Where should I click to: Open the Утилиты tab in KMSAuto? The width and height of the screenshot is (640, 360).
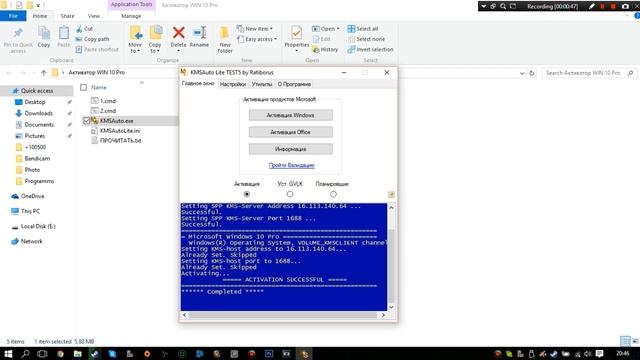point(262,84)
